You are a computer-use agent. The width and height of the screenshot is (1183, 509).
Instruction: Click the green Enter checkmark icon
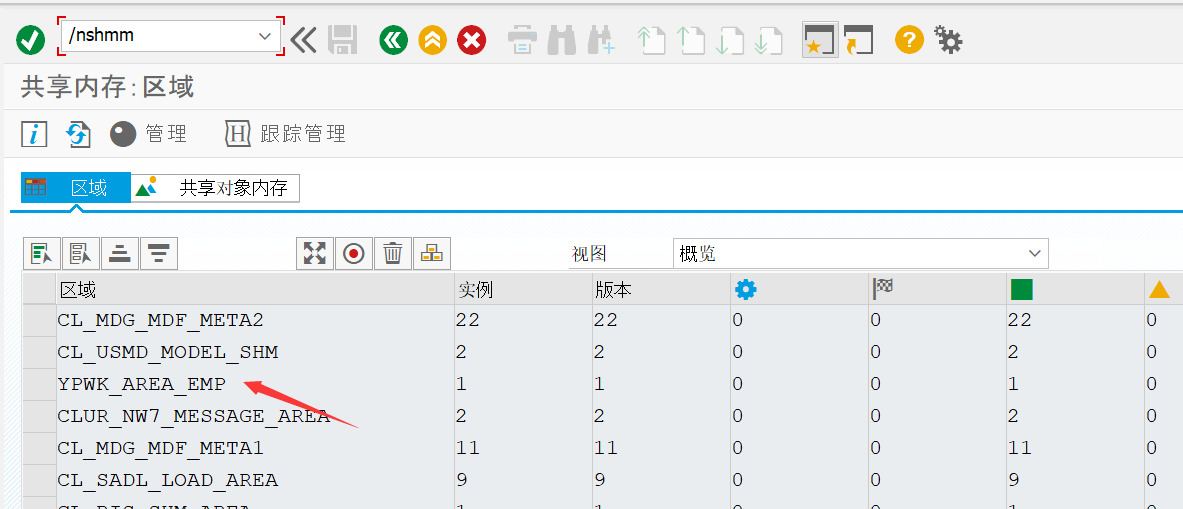point(31,39)
